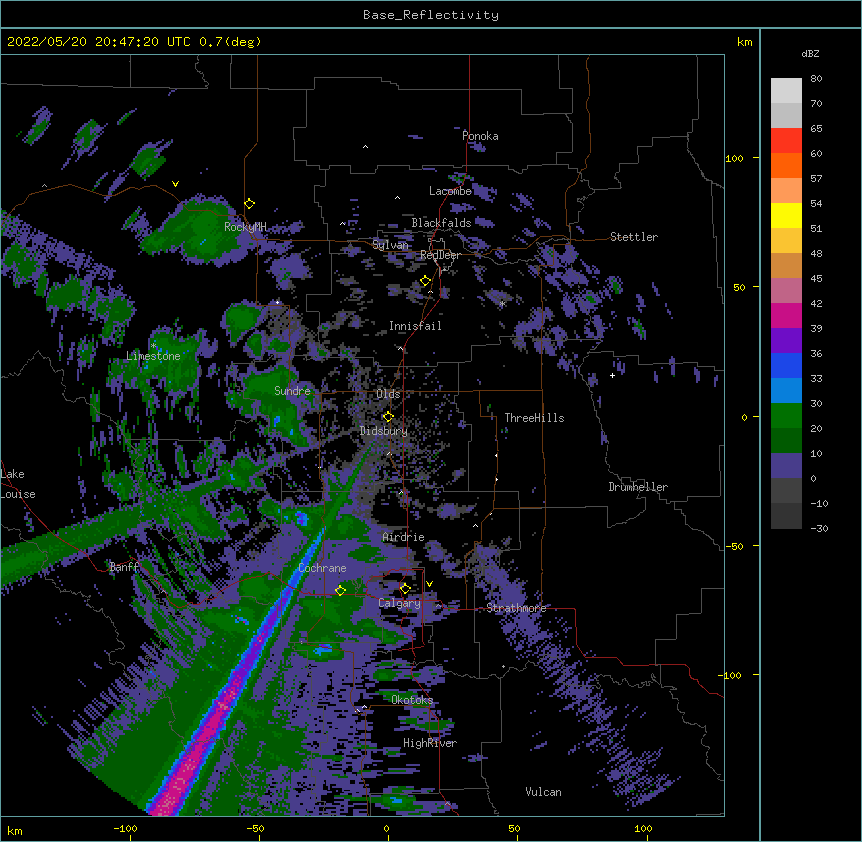Click the Cochrane city label
The image size is (862, 842).
(322, 568)
